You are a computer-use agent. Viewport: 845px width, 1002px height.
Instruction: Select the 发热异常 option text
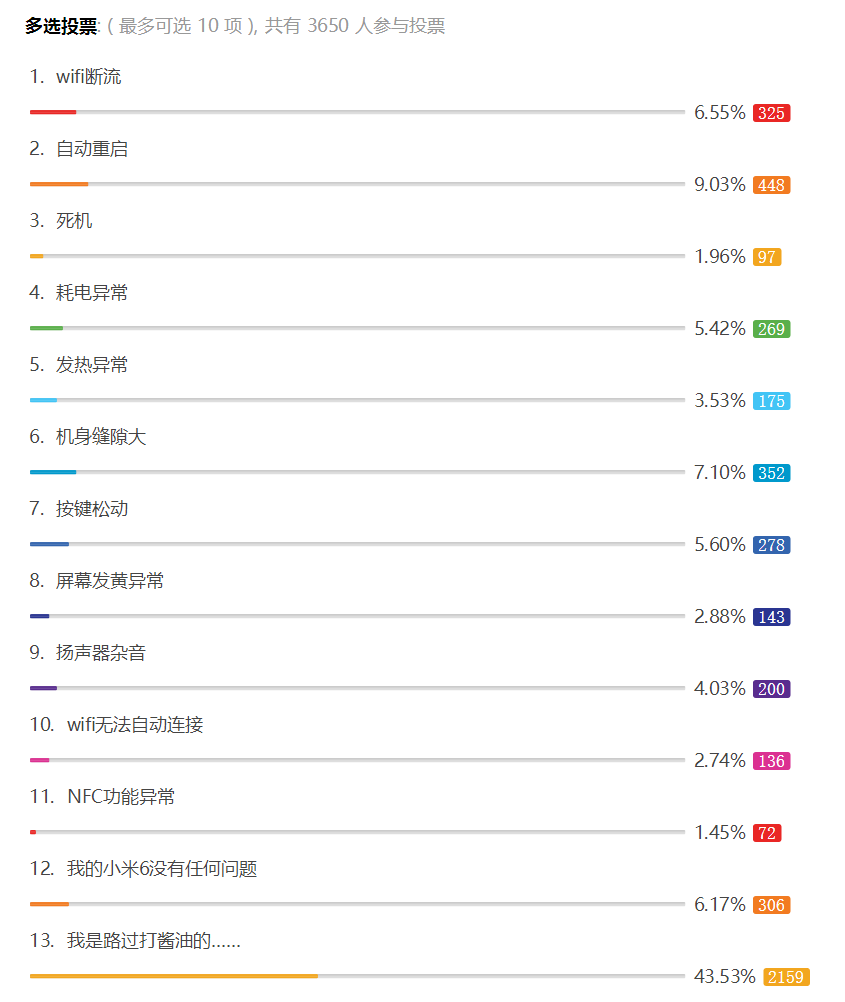[92, 365]
